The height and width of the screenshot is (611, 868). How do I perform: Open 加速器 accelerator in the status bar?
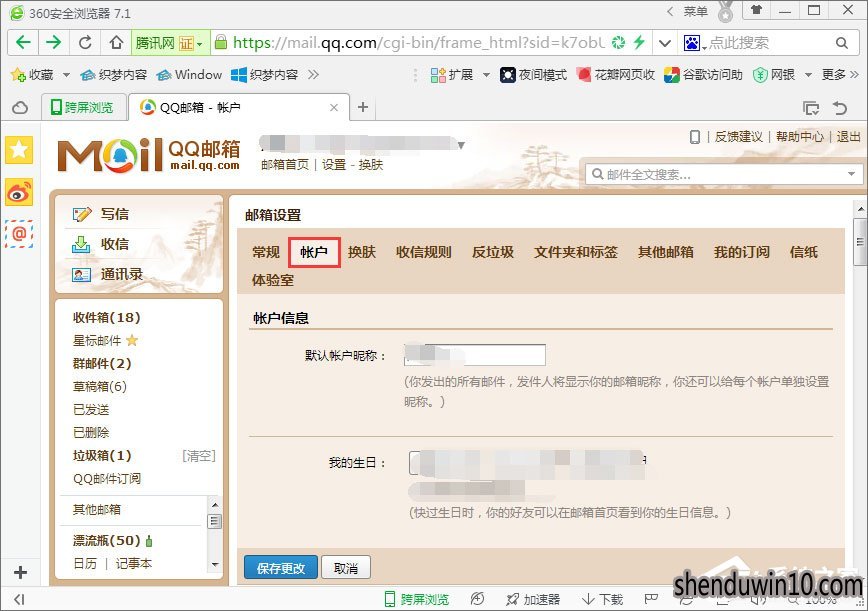click(x=534, y=599)
